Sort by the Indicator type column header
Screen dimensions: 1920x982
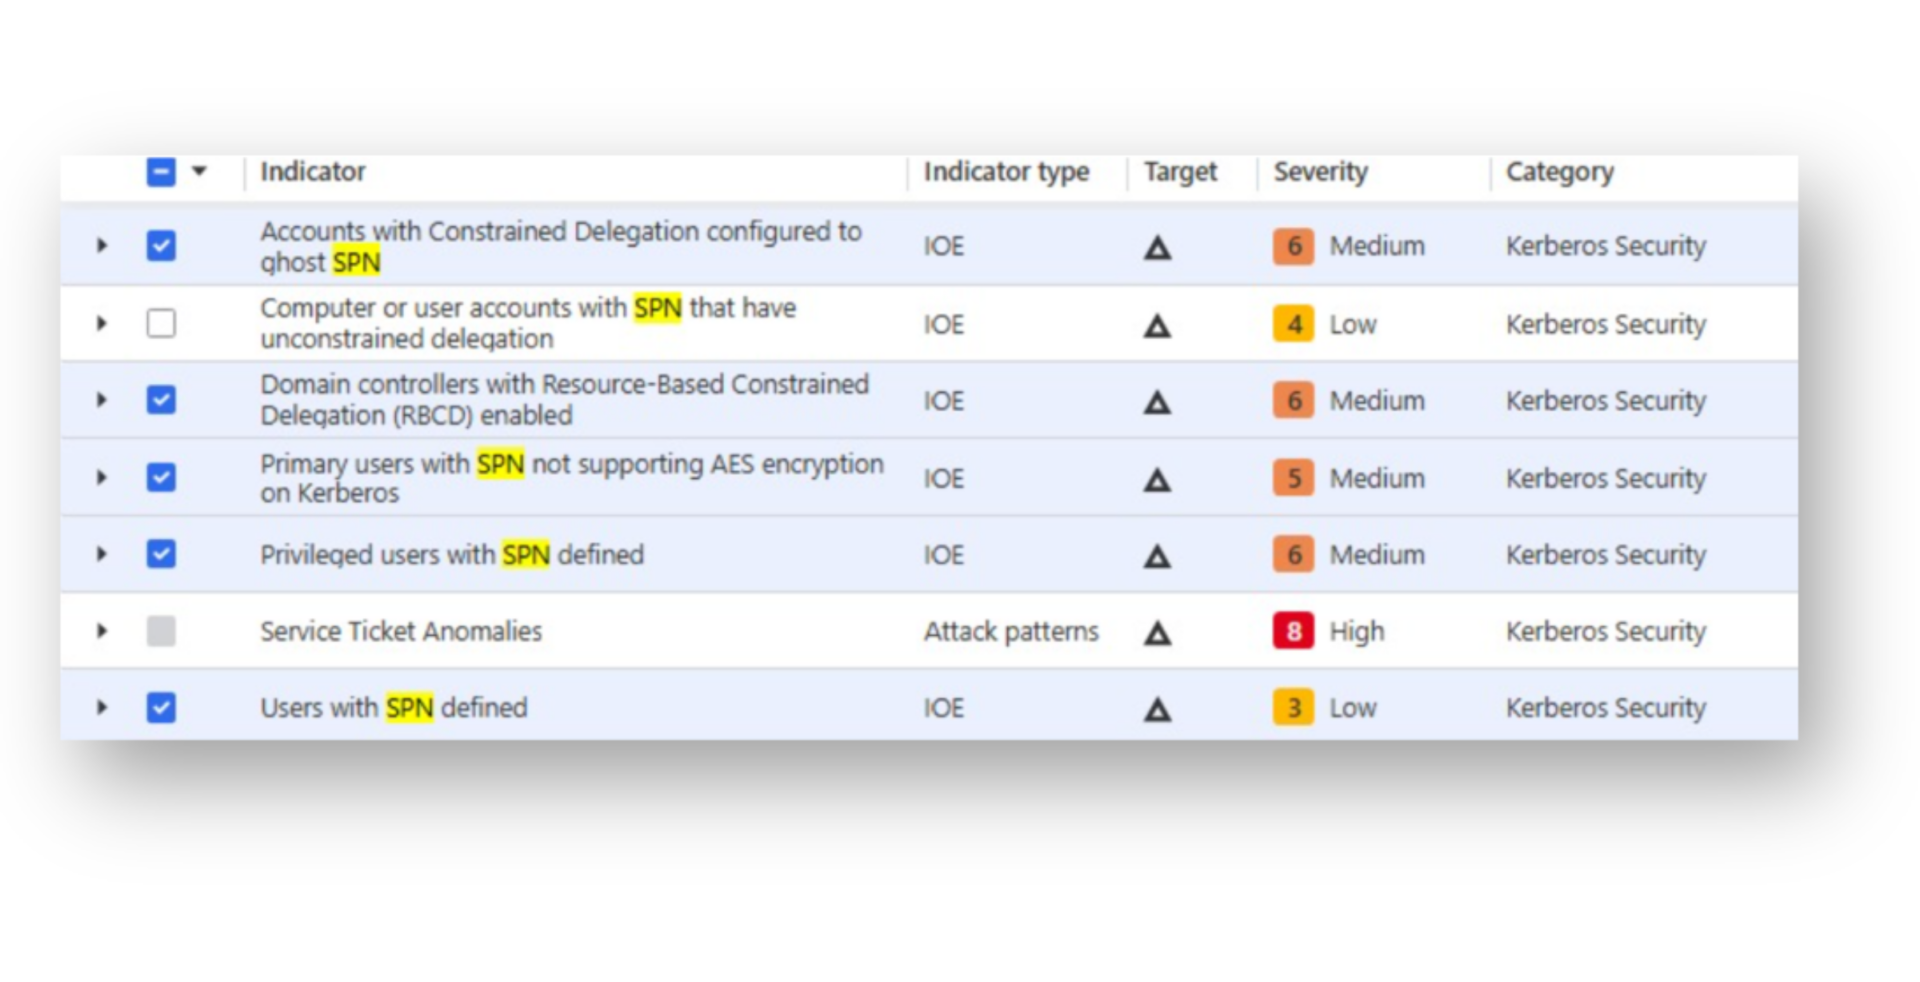1006,172
